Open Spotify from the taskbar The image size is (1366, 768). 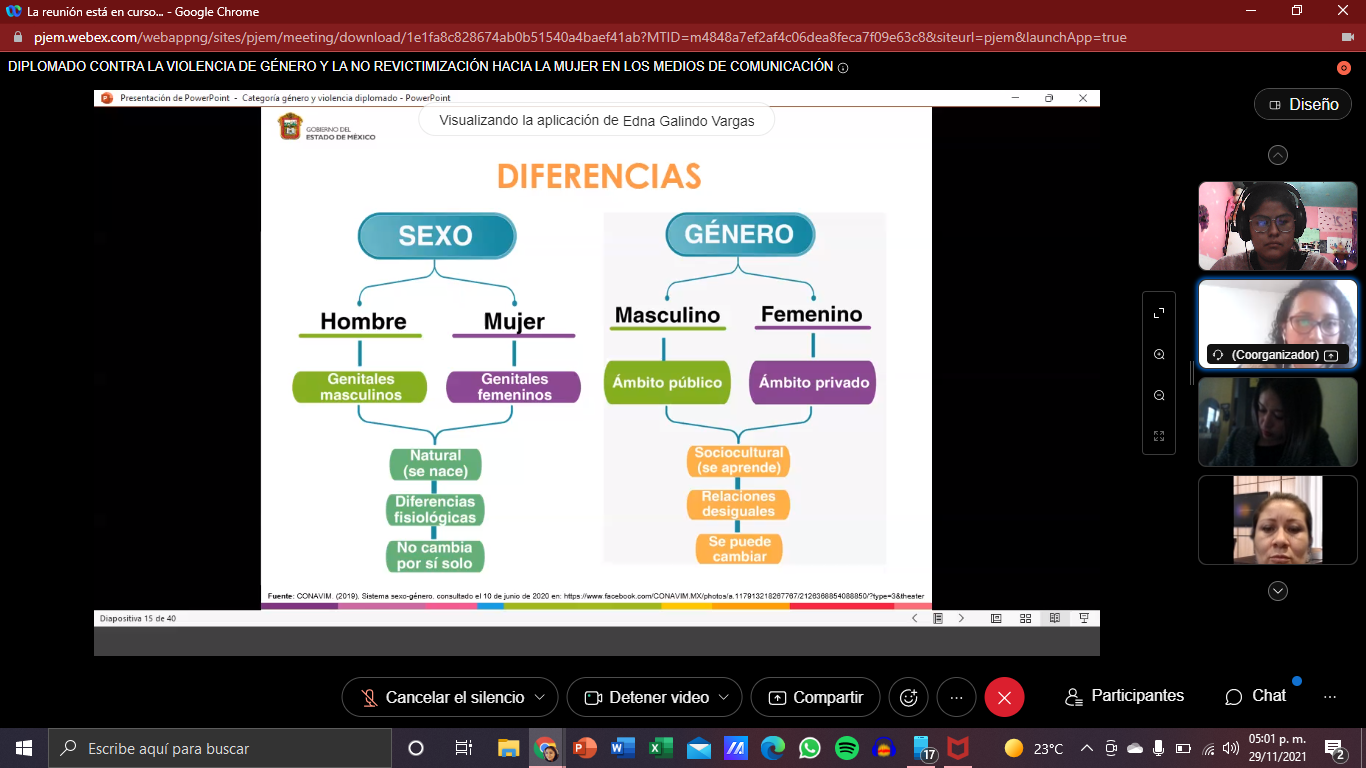[x=846, y=748]
